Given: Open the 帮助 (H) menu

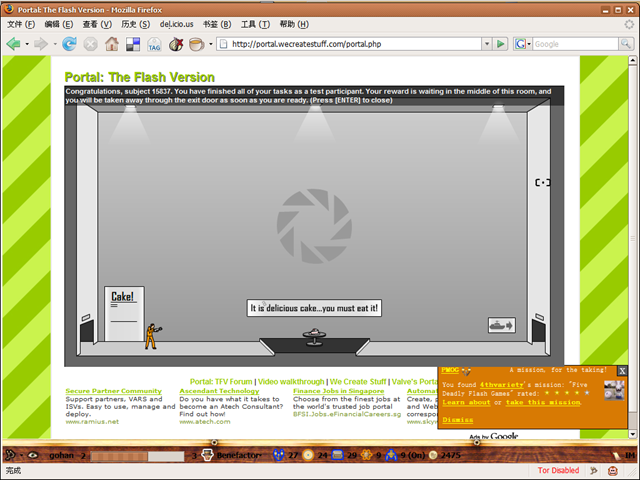Looking at the screenshot, I should coord(294,24).
